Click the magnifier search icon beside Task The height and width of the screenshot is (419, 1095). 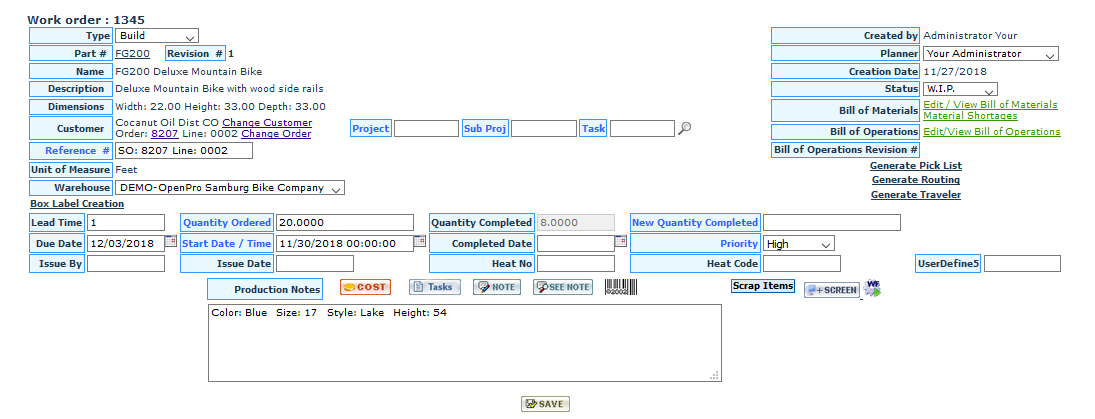click(684, 128)
